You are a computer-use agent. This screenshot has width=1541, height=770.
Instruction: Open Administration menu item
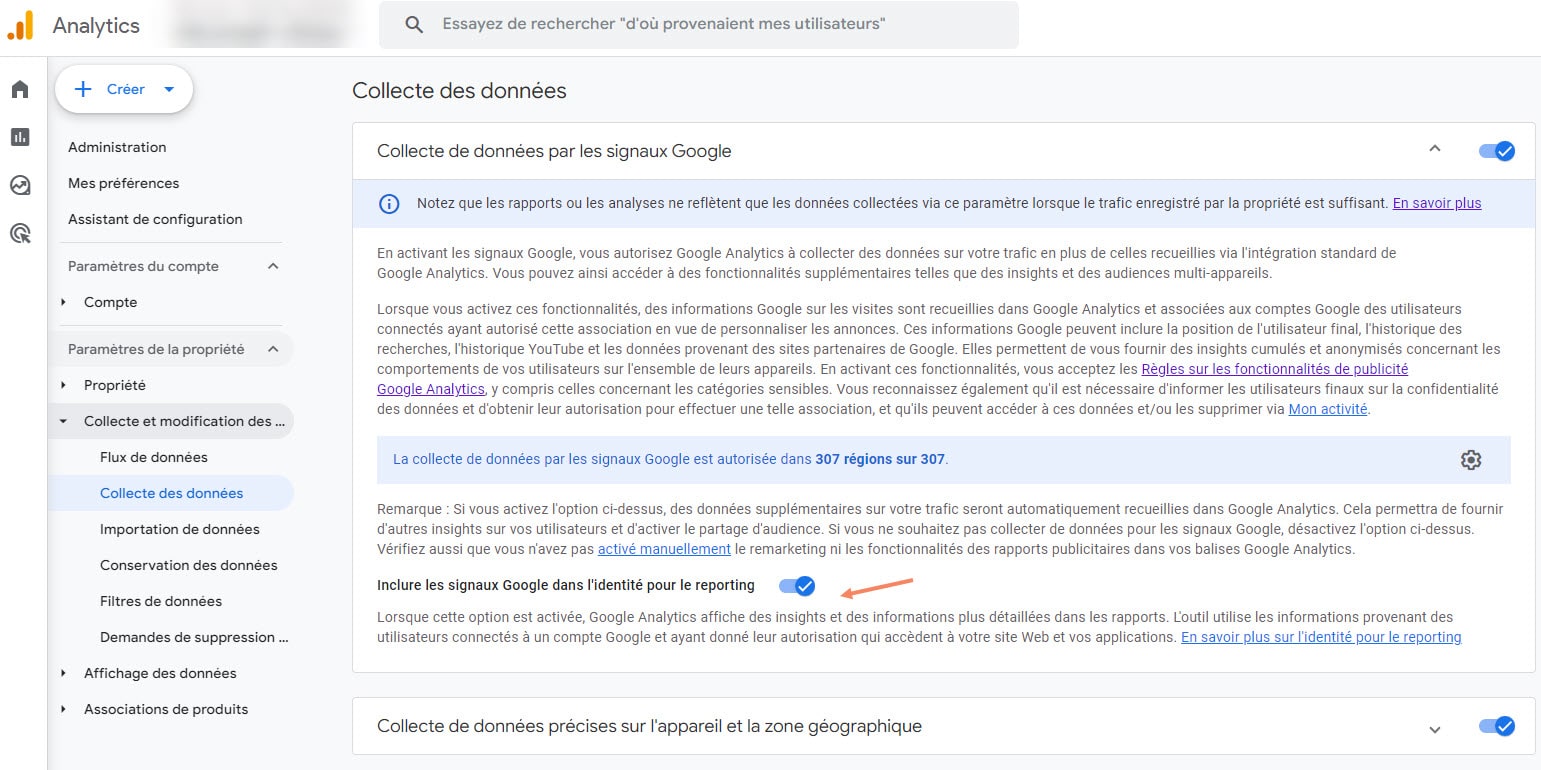coord(117,147)
